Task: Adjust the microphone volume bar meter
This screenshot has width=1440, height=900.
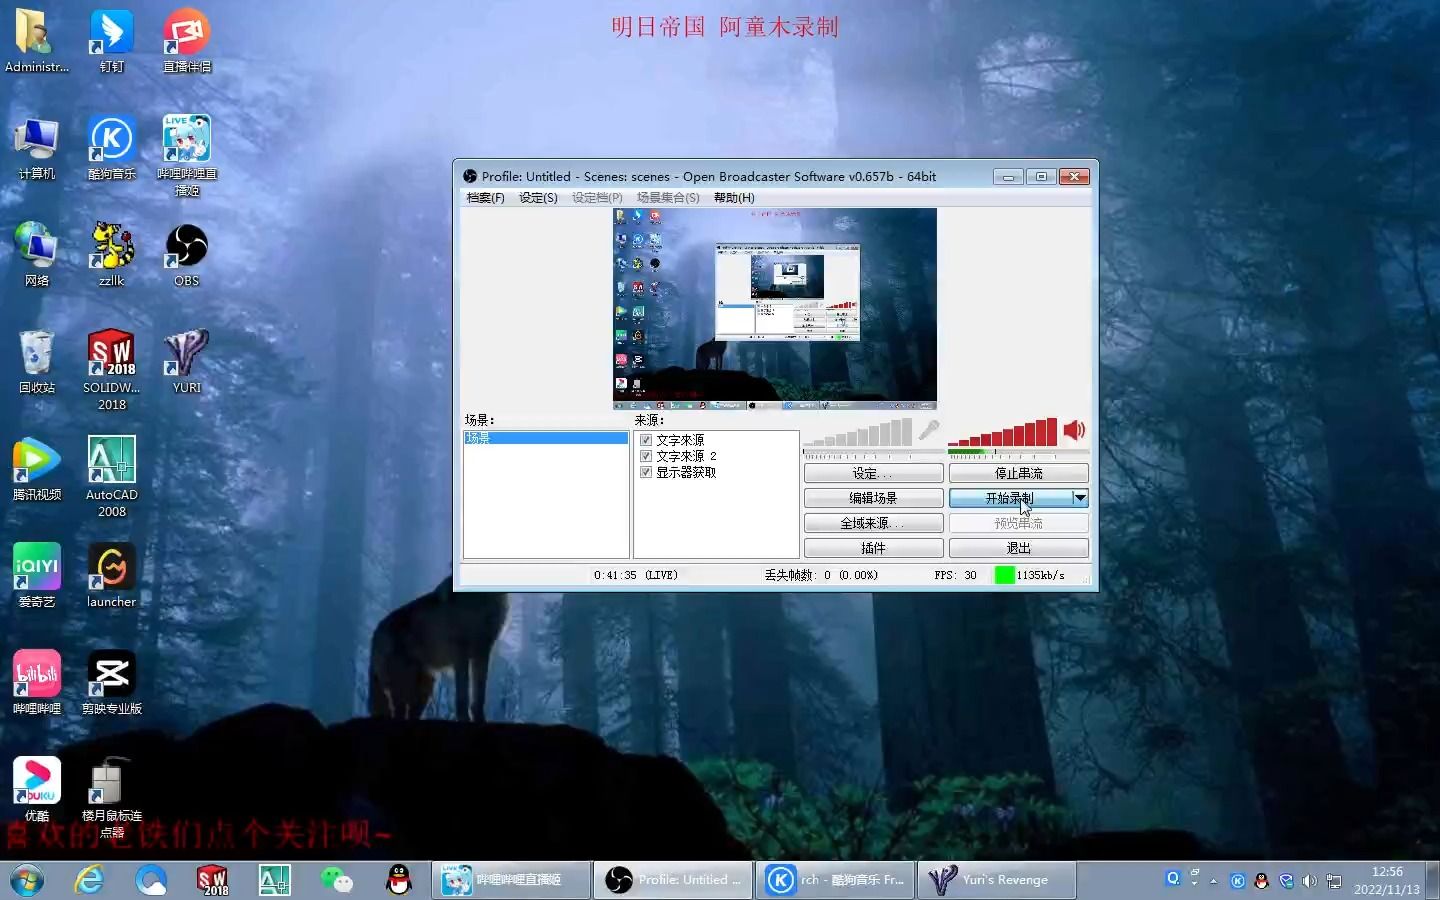Action: click(x=858, y=432)
